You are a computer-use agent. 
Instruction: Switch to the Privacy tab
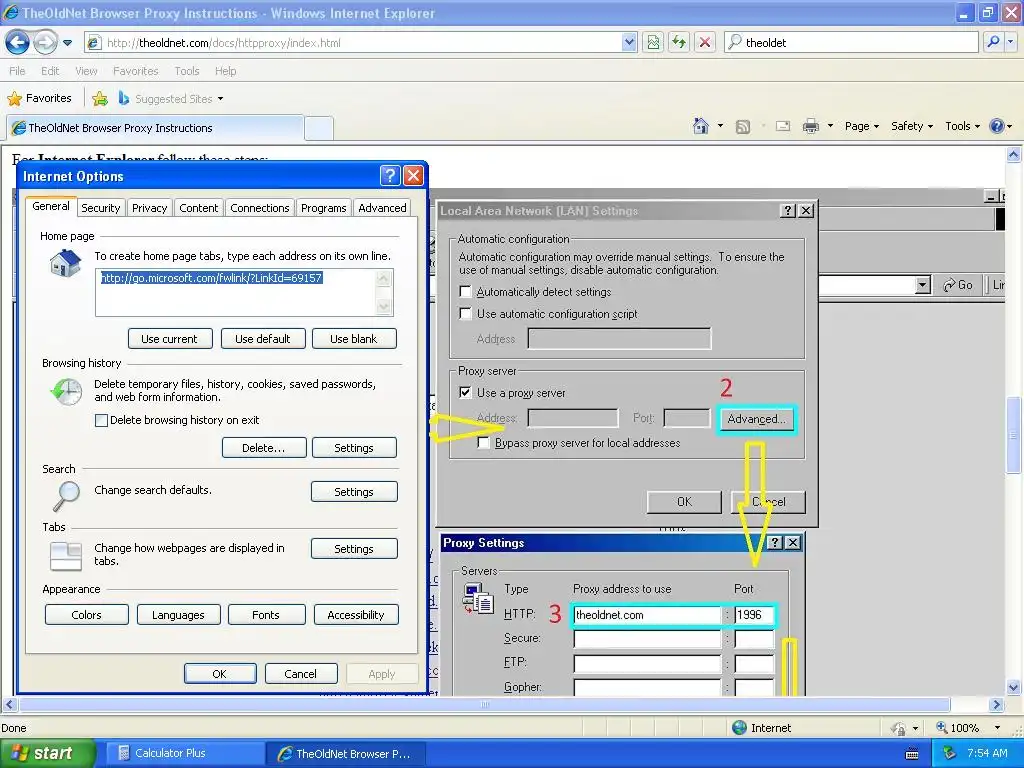150,208
